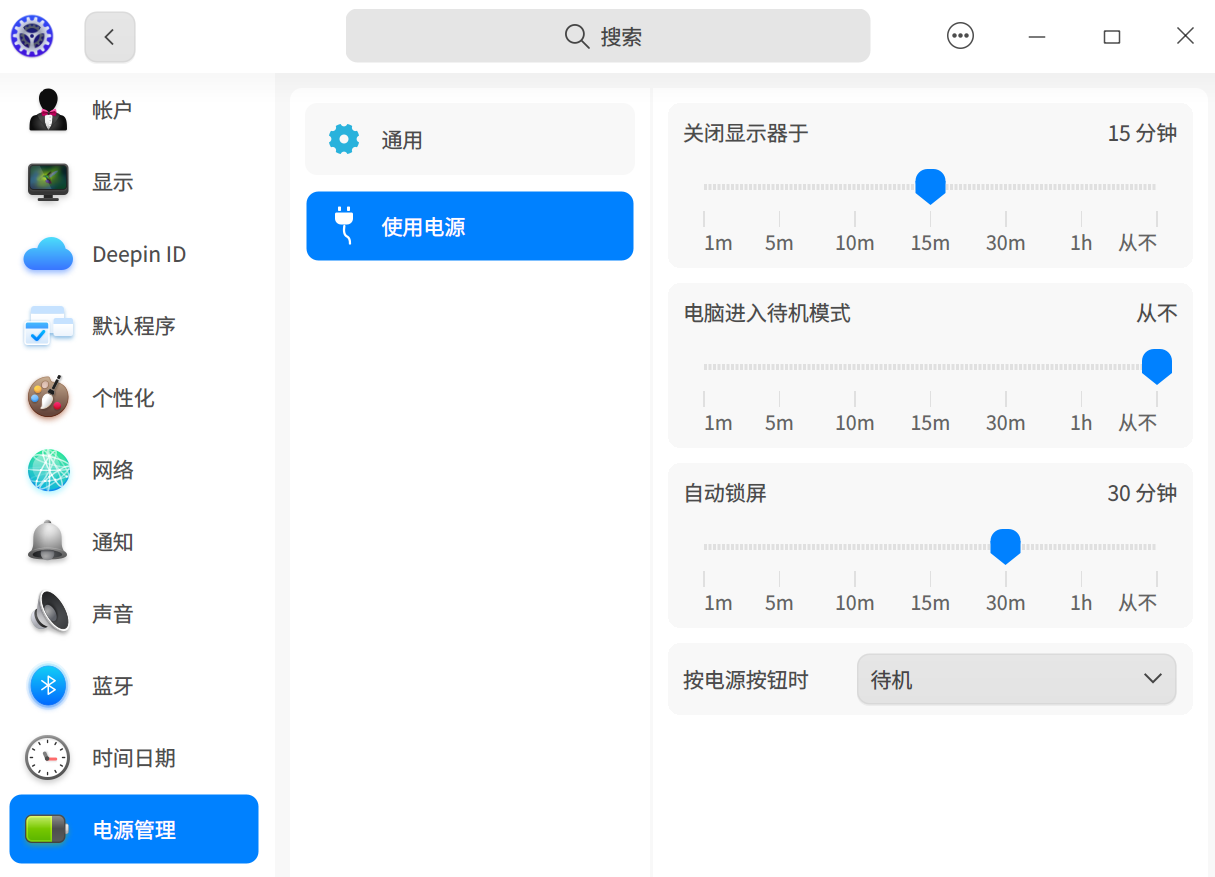
Task: Click the 自动锁屏 slider handle
Action: click(x=1005, y=546)
